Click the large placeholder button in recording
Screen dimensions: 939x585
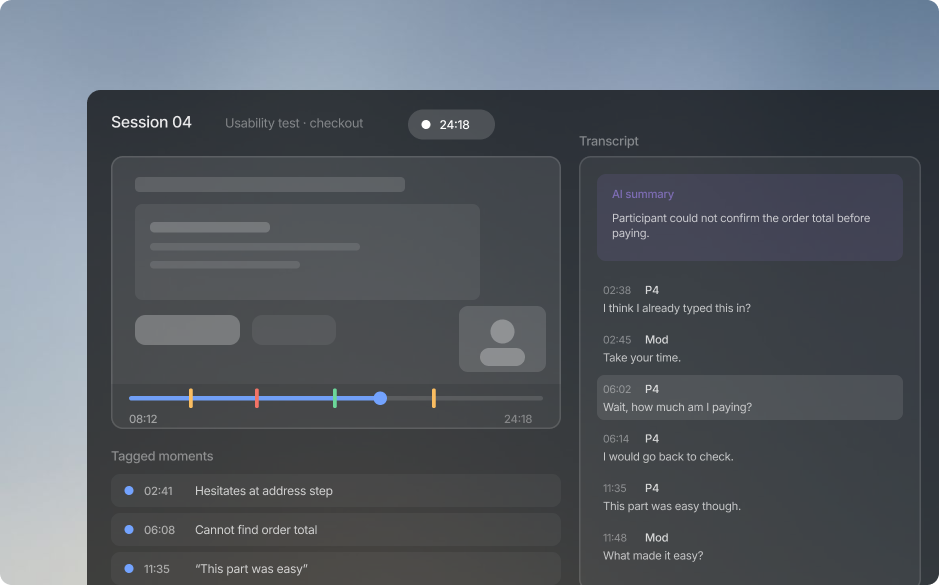point(187,330)
